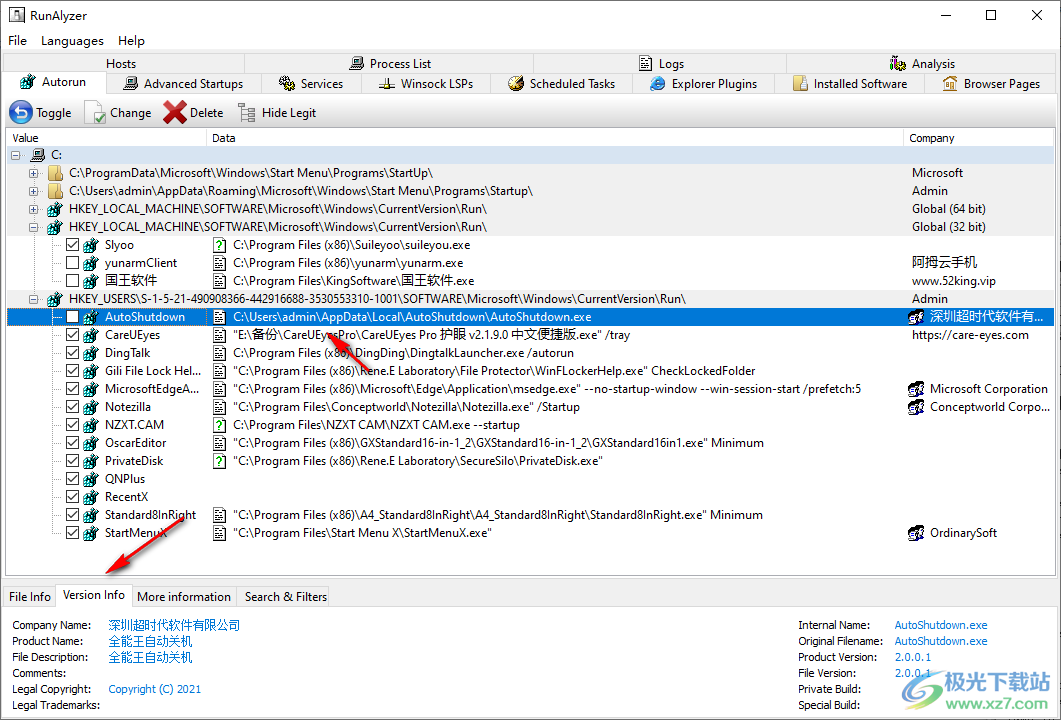Click the Analysis tab icon
This screenshot has height=720, width=1061.
tap(898, 64)
